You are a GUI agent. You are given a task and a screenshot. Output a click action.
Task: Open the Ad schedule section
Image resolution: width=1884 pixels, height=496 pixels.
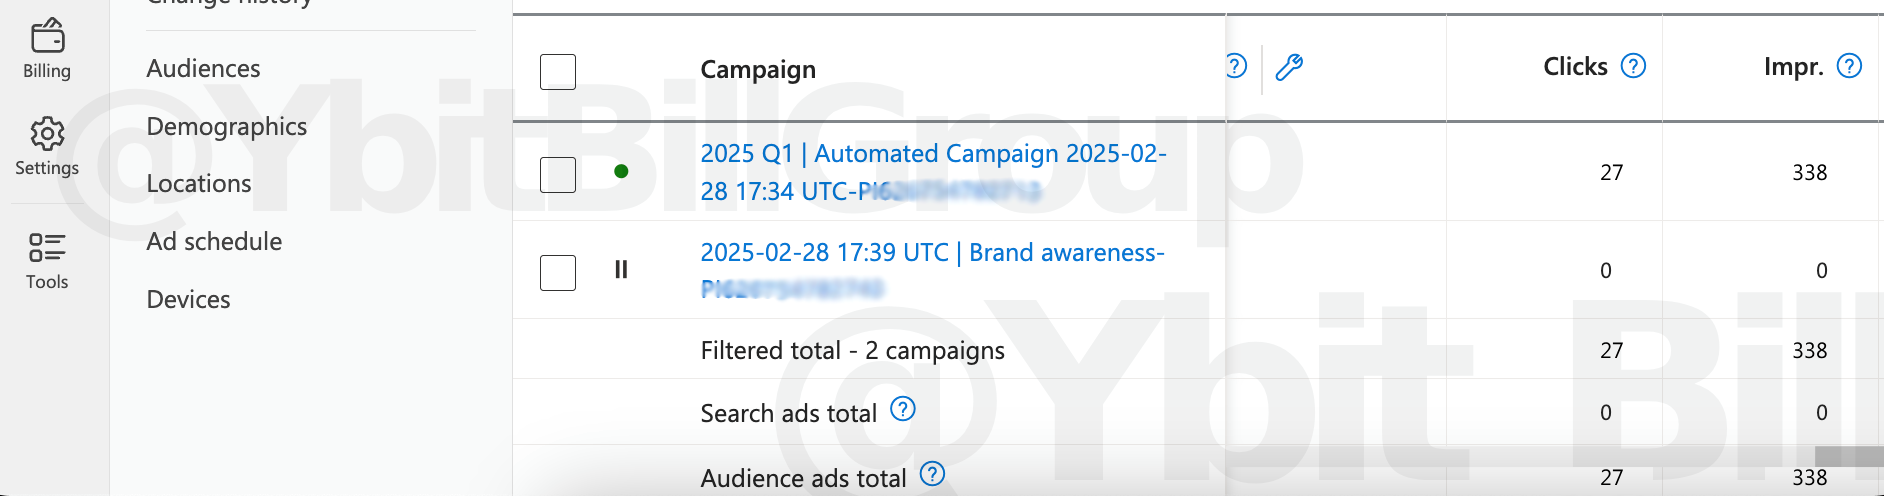click(214, 241)
